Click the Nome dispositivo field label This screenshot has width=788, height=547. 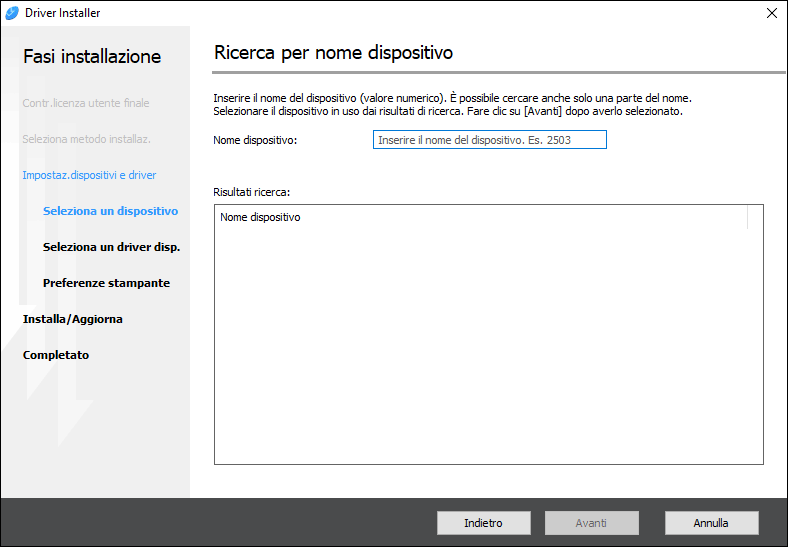pos(255,140)
